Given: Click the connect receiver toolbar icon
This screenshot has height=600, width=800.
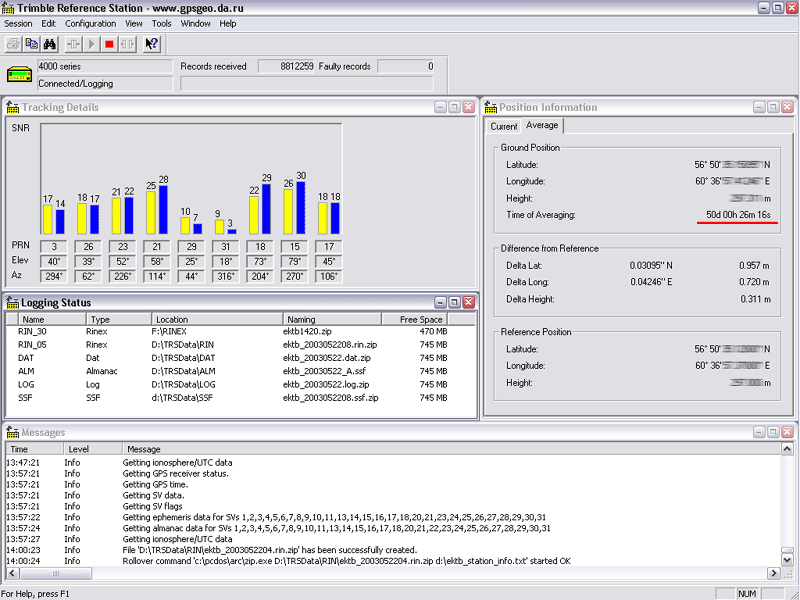Looking at the screenshot, I should pyautogui.click(x=74, y=44).
